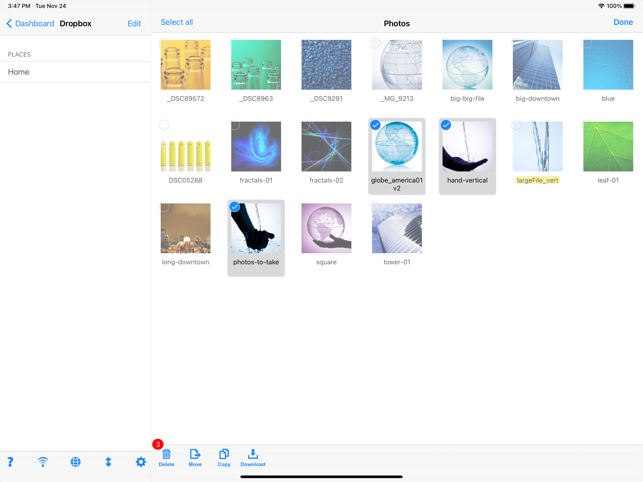Select the long-downtown photo thumbnail
643x482 pixels.
point(185,228)
